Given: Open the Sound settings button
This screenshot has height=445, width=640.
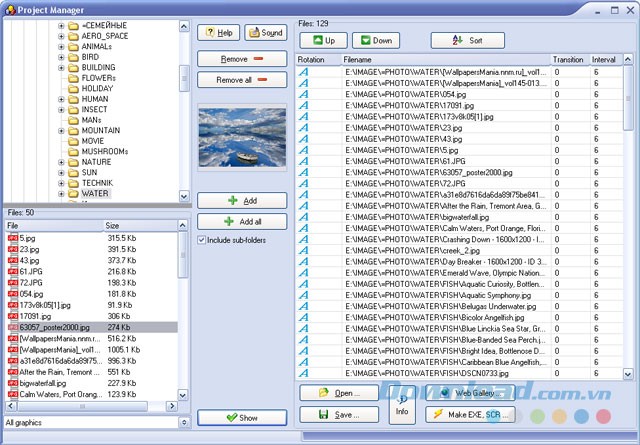Looking at the screenshot, I should coord(263,33).
